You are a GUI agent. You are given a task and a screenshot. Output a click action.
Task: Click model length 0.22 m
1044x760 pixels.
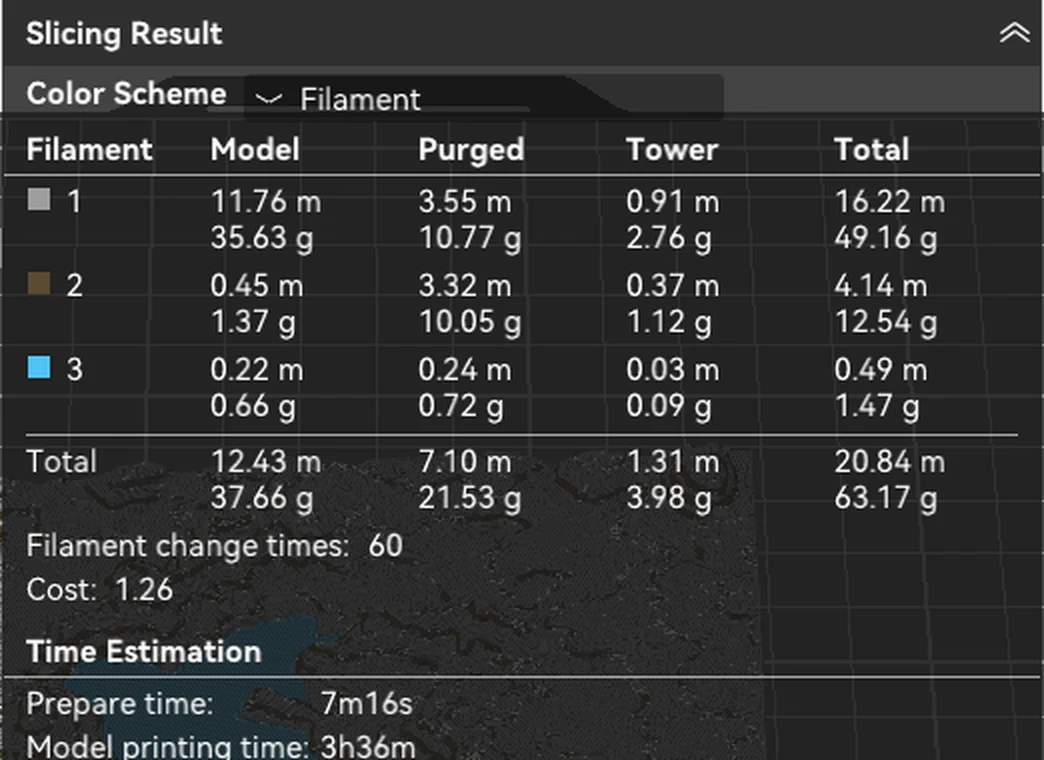[257, 370]
